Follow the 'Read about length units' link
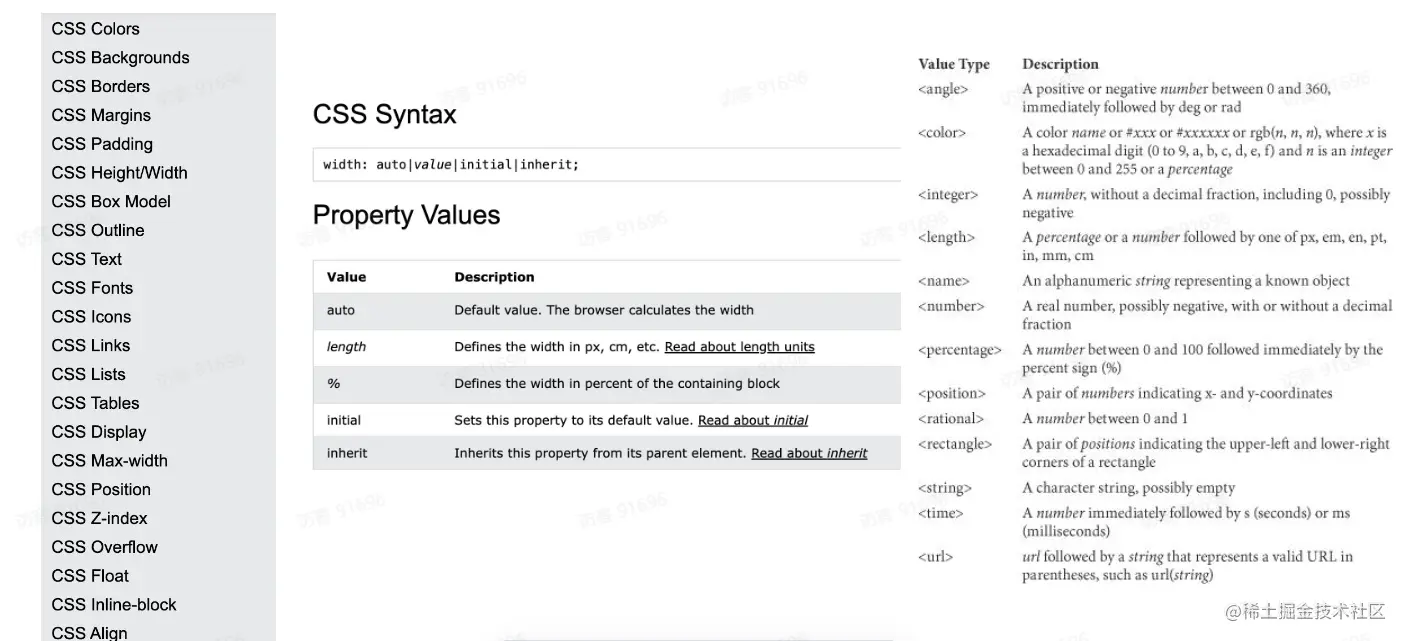Viewport: 1405px width, 641px height. [x=739, y=347]
